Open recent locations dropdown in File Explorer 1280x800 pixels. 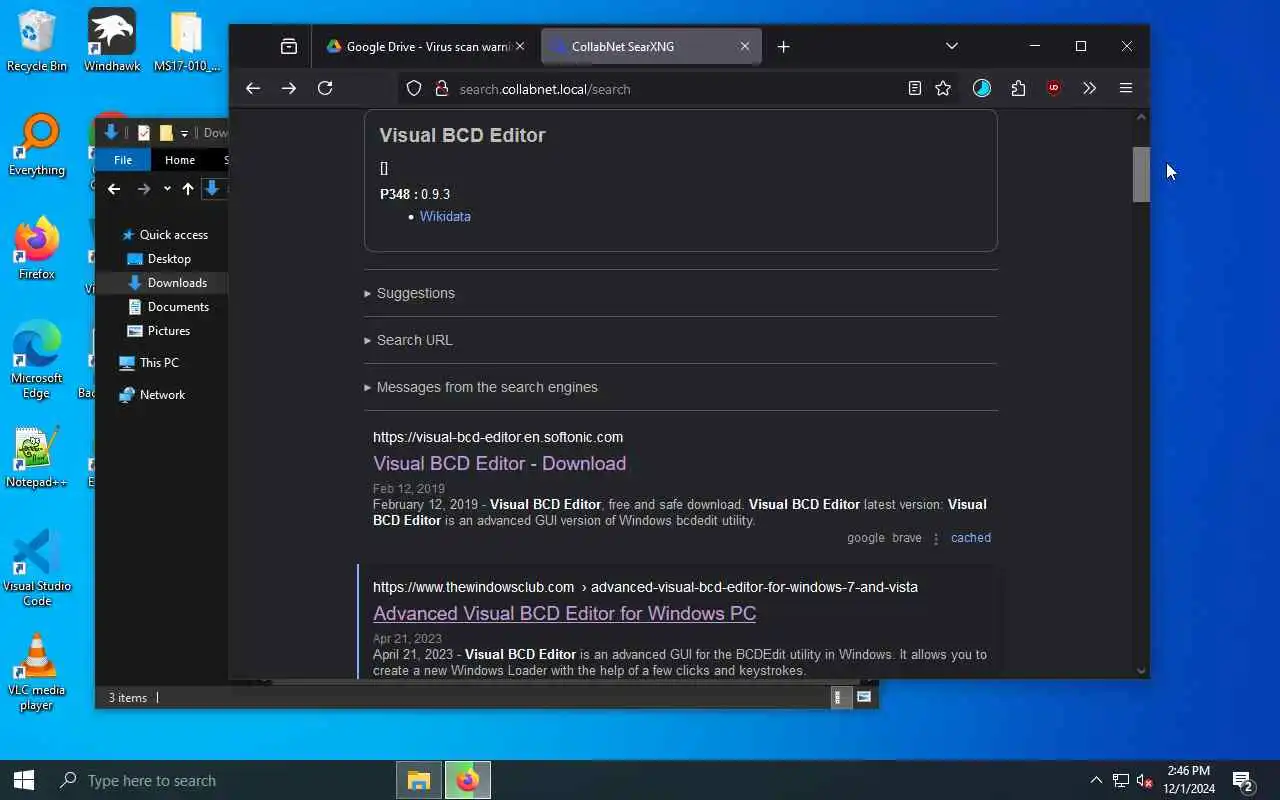pos(167,189)
